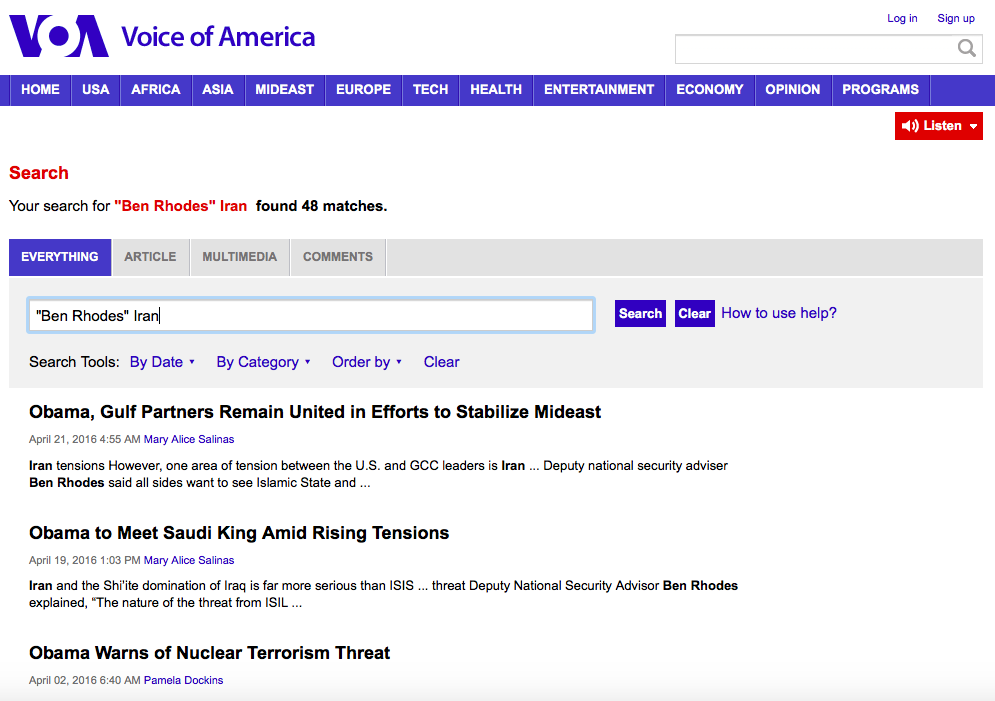Click the snippet starting Iran tensions However
The image size is (995, 701).
click(x=378, y=474)
